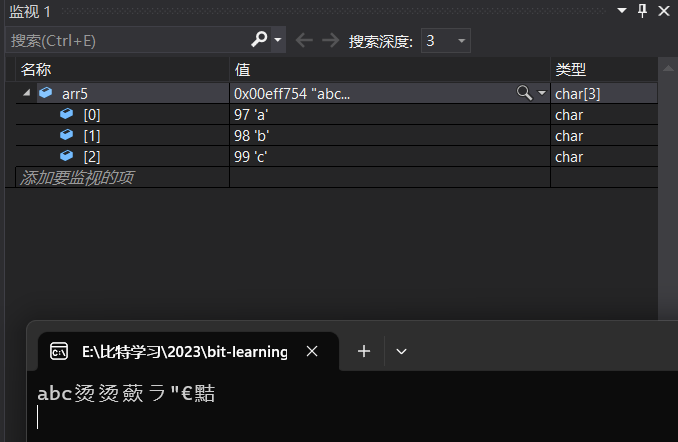Click the search magnifier icon in Watch 1
The height and width of the screenshot is (442, 678).
point(259,40)
